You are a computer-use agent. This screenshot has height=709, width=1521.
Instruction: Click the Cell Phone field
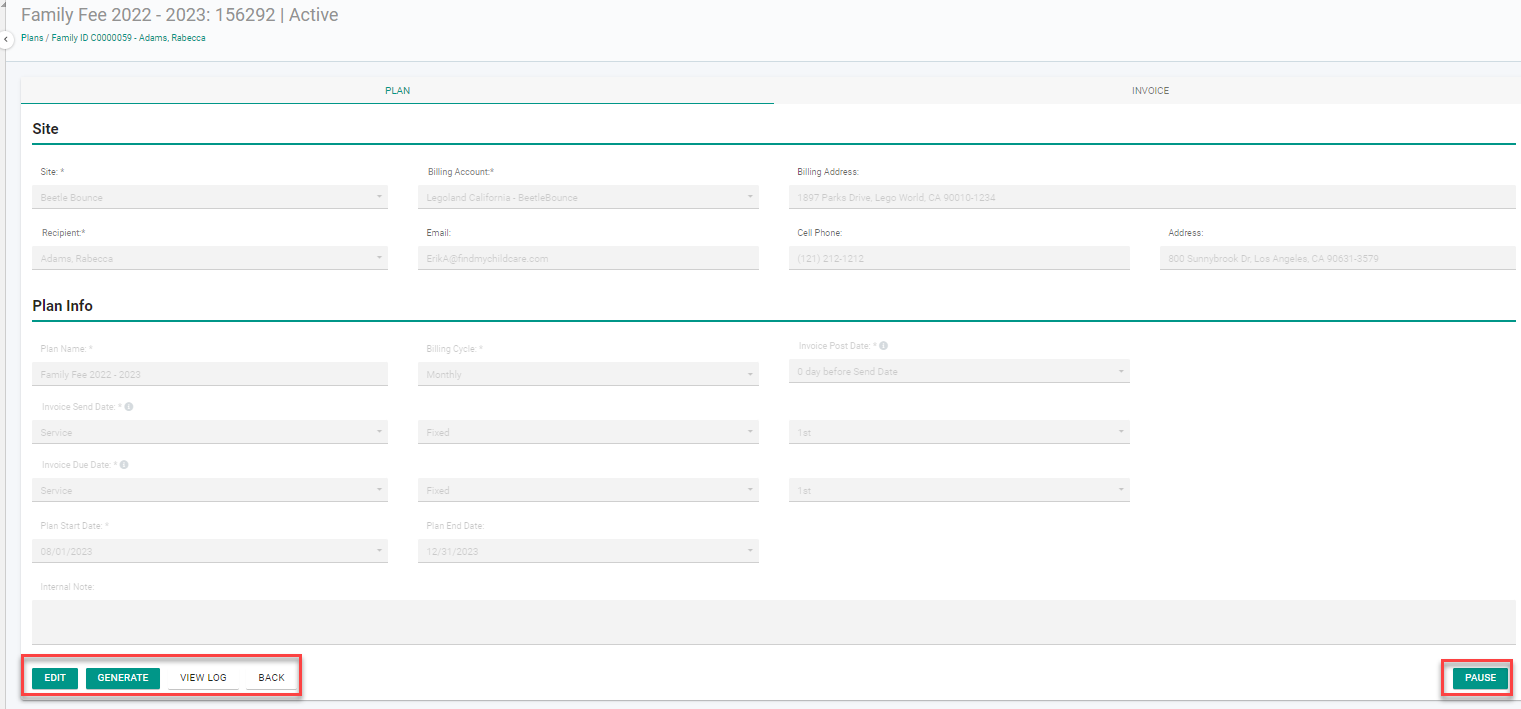click(959, 258)
